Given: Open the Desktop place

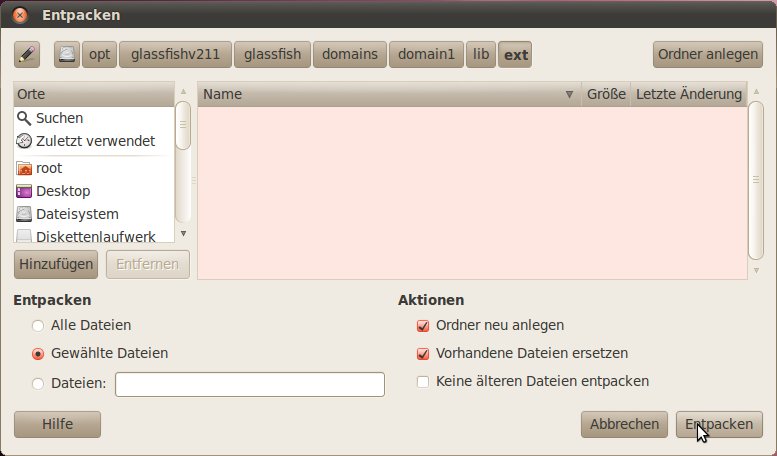Looking at the screenshot, I should point(63,191).
